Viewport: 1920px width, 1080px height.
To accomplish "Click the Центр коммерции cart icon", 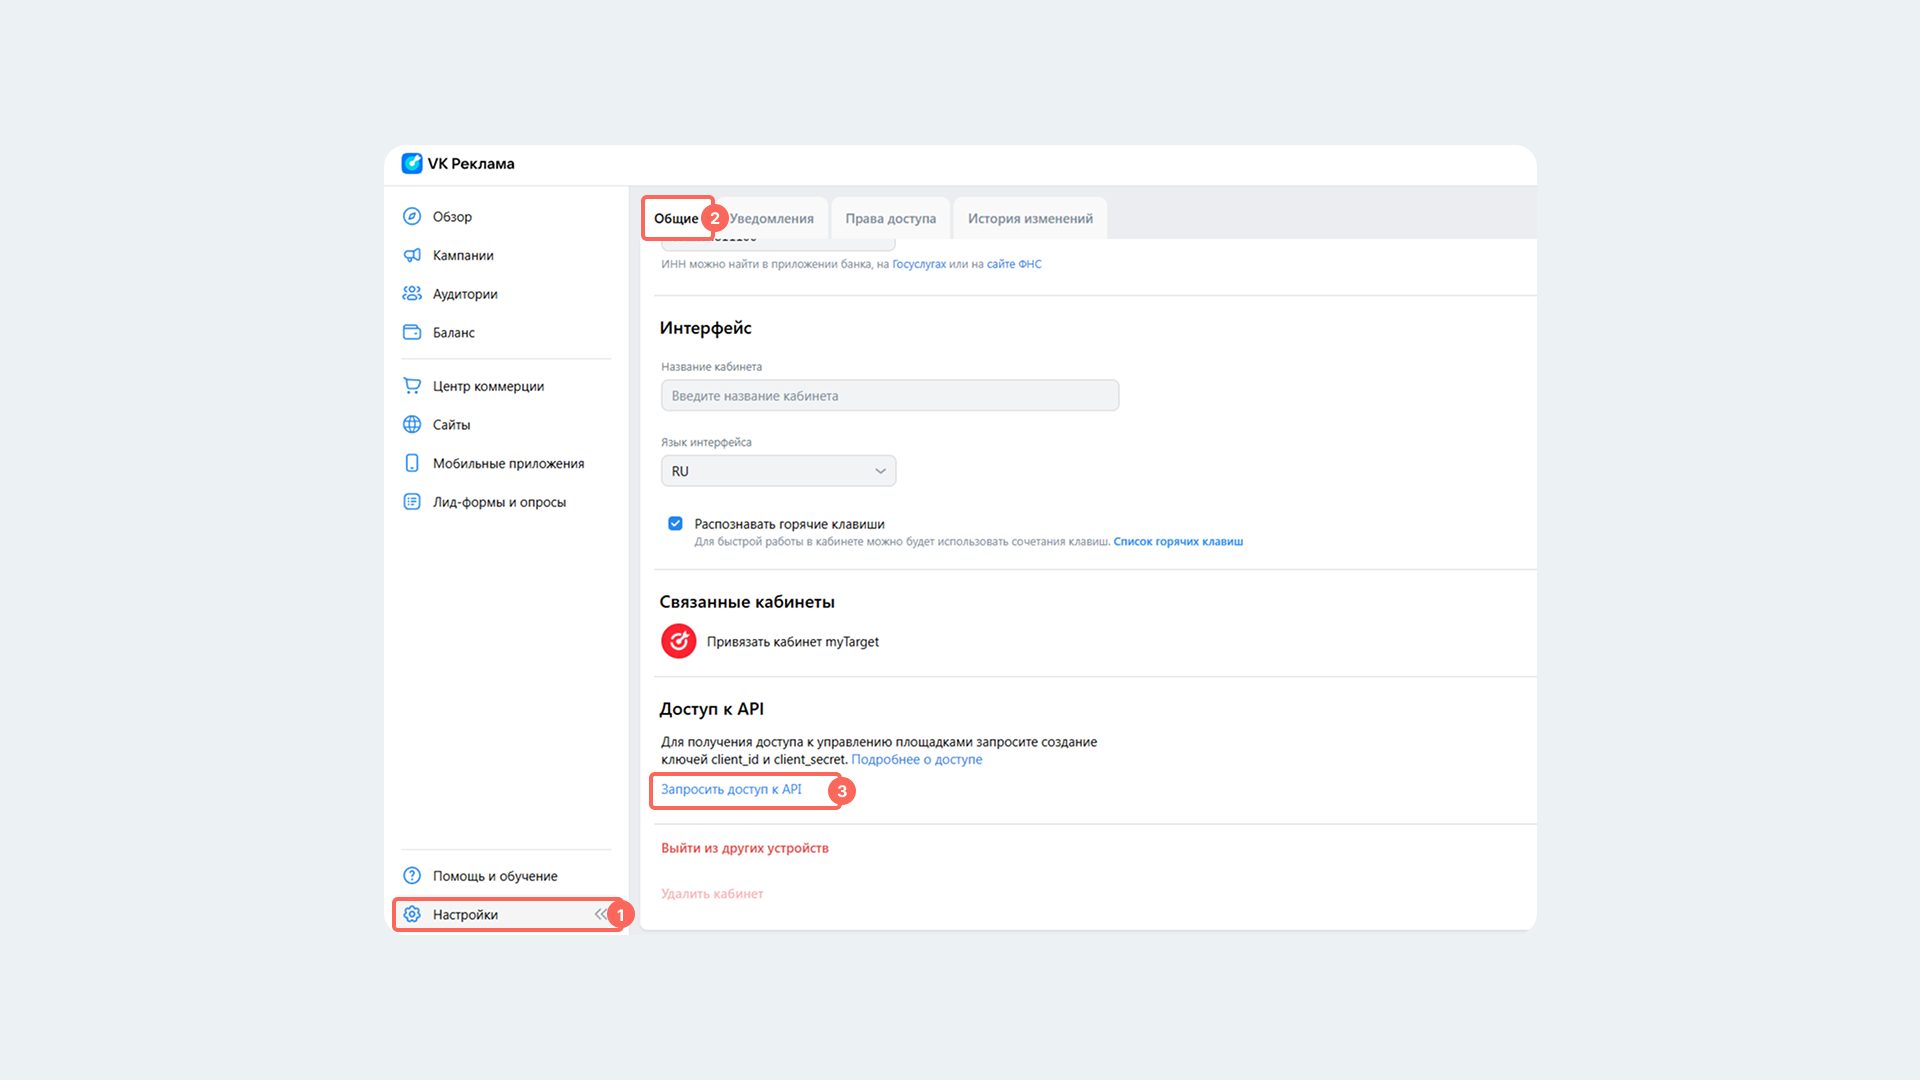I will [412, 385].
